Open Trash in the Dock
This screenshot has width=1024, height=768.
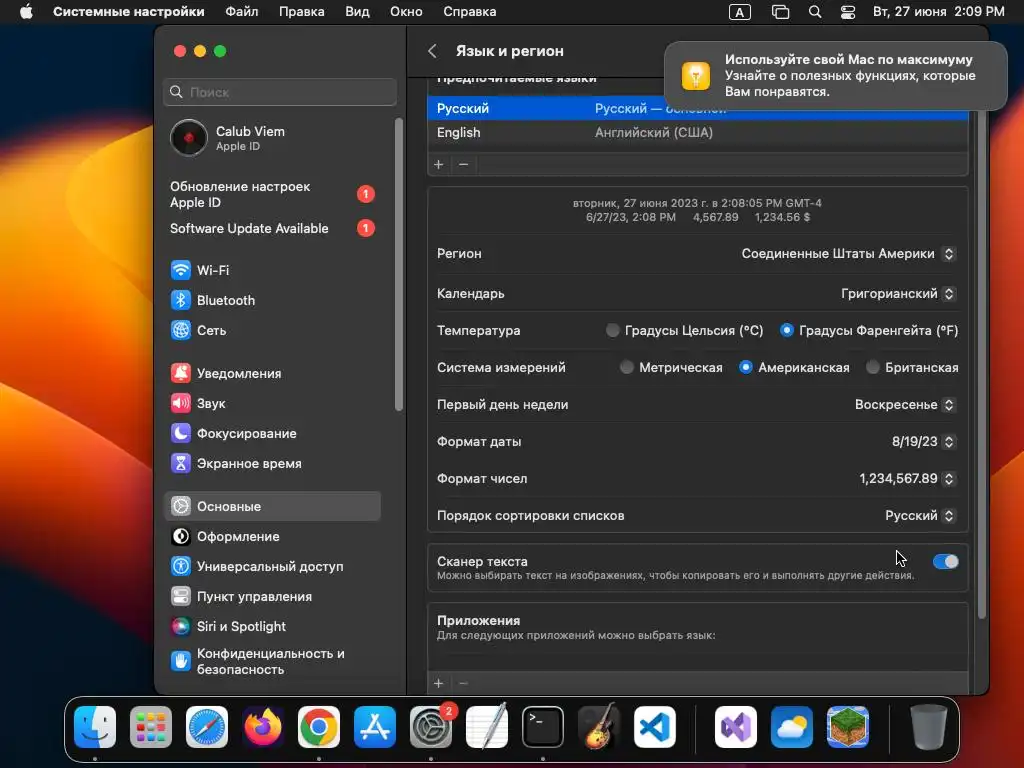tap(929, 727)
